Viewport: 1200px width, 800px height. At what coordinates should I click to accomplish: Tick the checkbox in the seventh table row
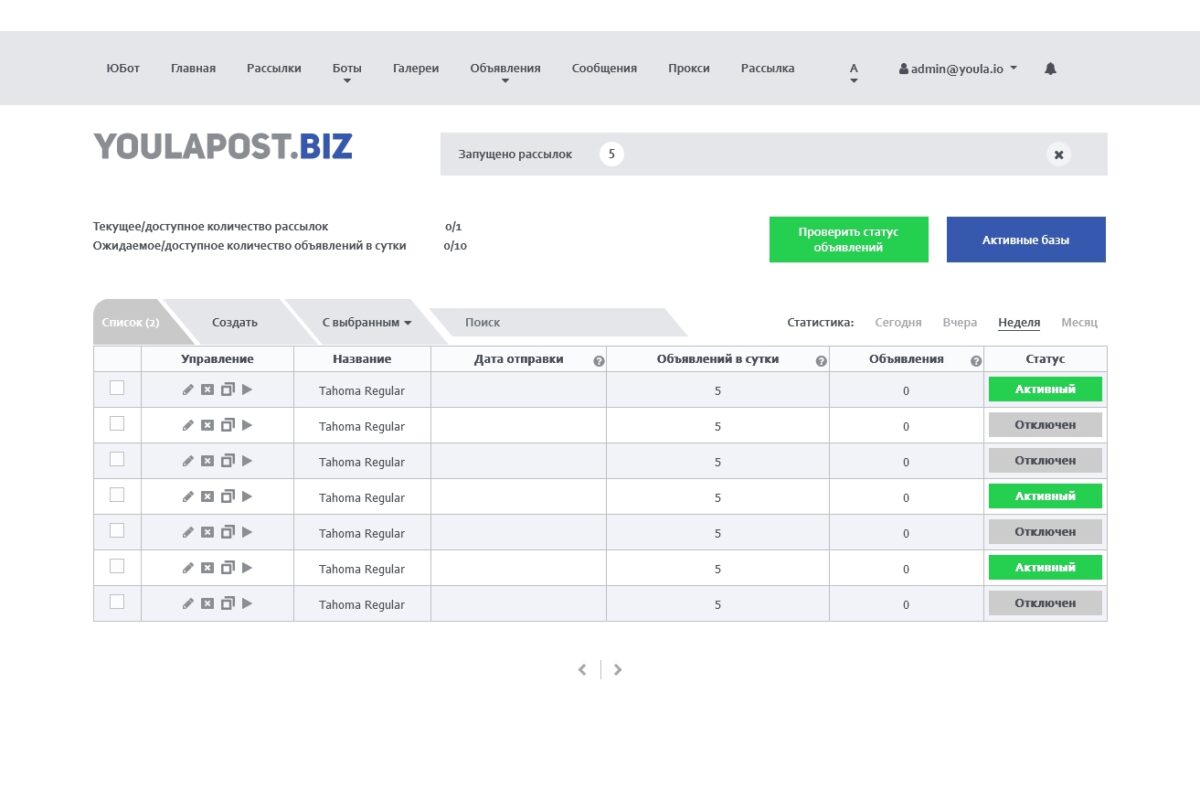pos(117,602)
